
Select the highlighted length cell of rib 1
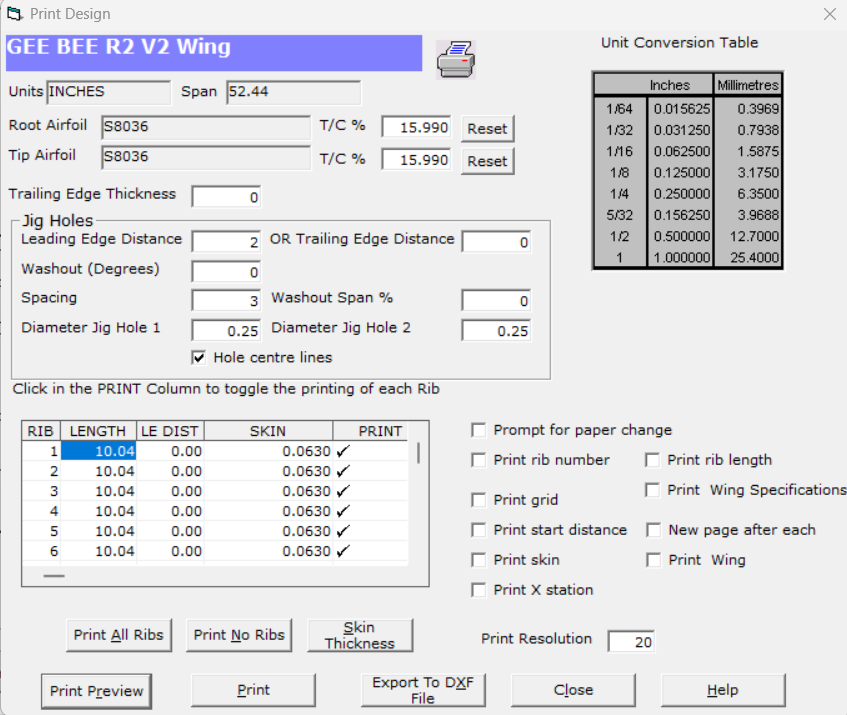(x=98, y=451)
